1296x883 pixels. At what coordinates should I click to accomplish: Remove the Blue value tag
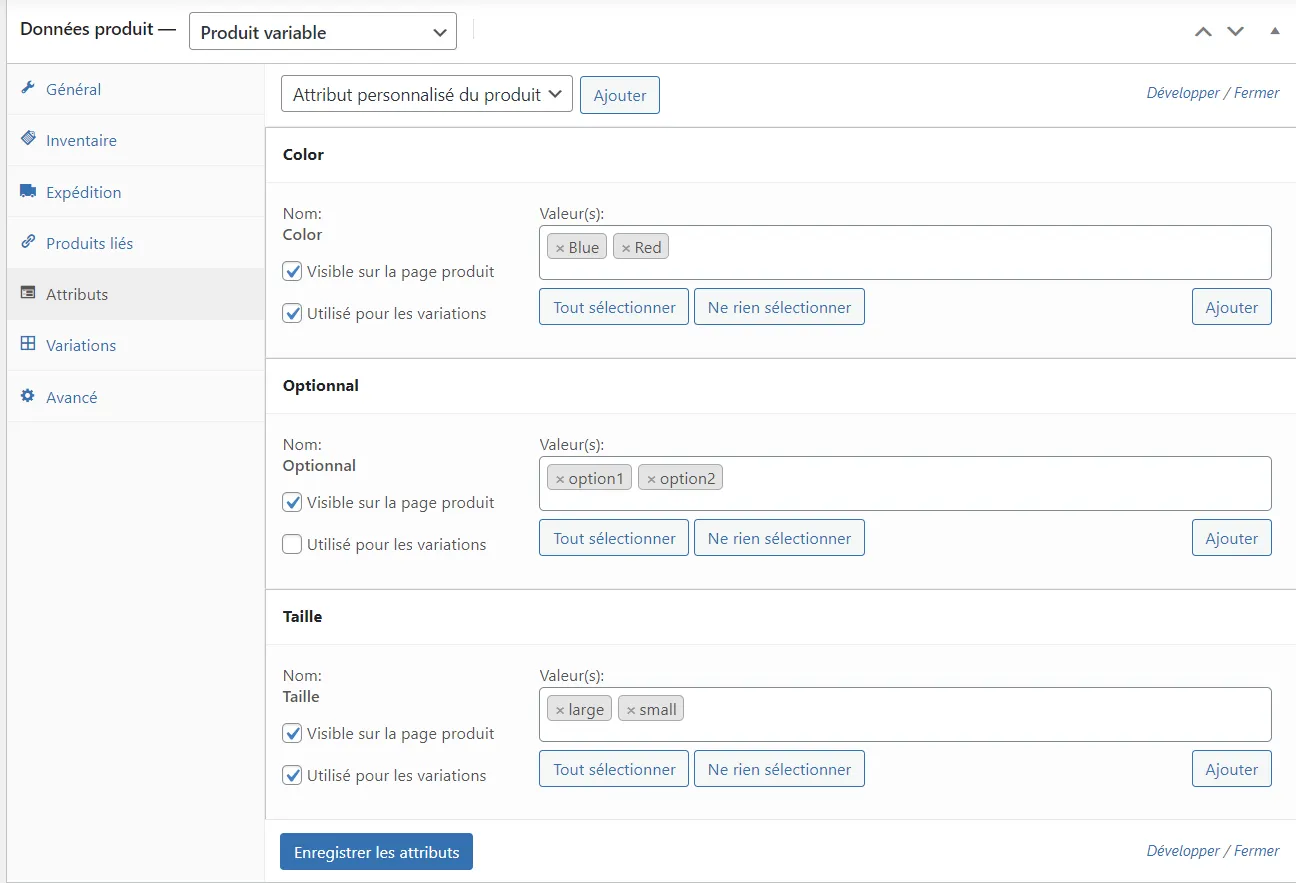(560, 248)
